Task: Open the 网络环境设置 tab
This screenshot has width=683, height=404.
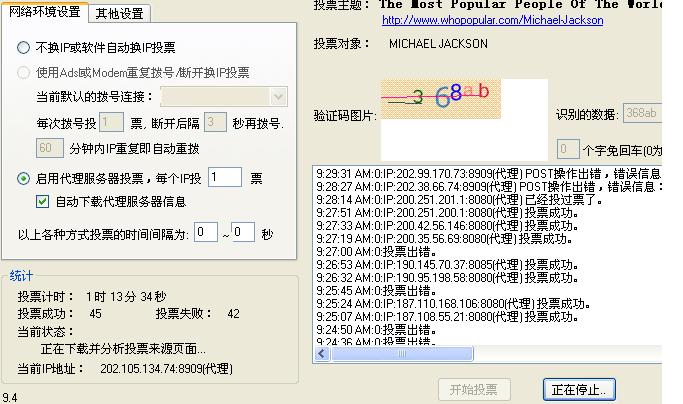Action: [x=44, y=12]
